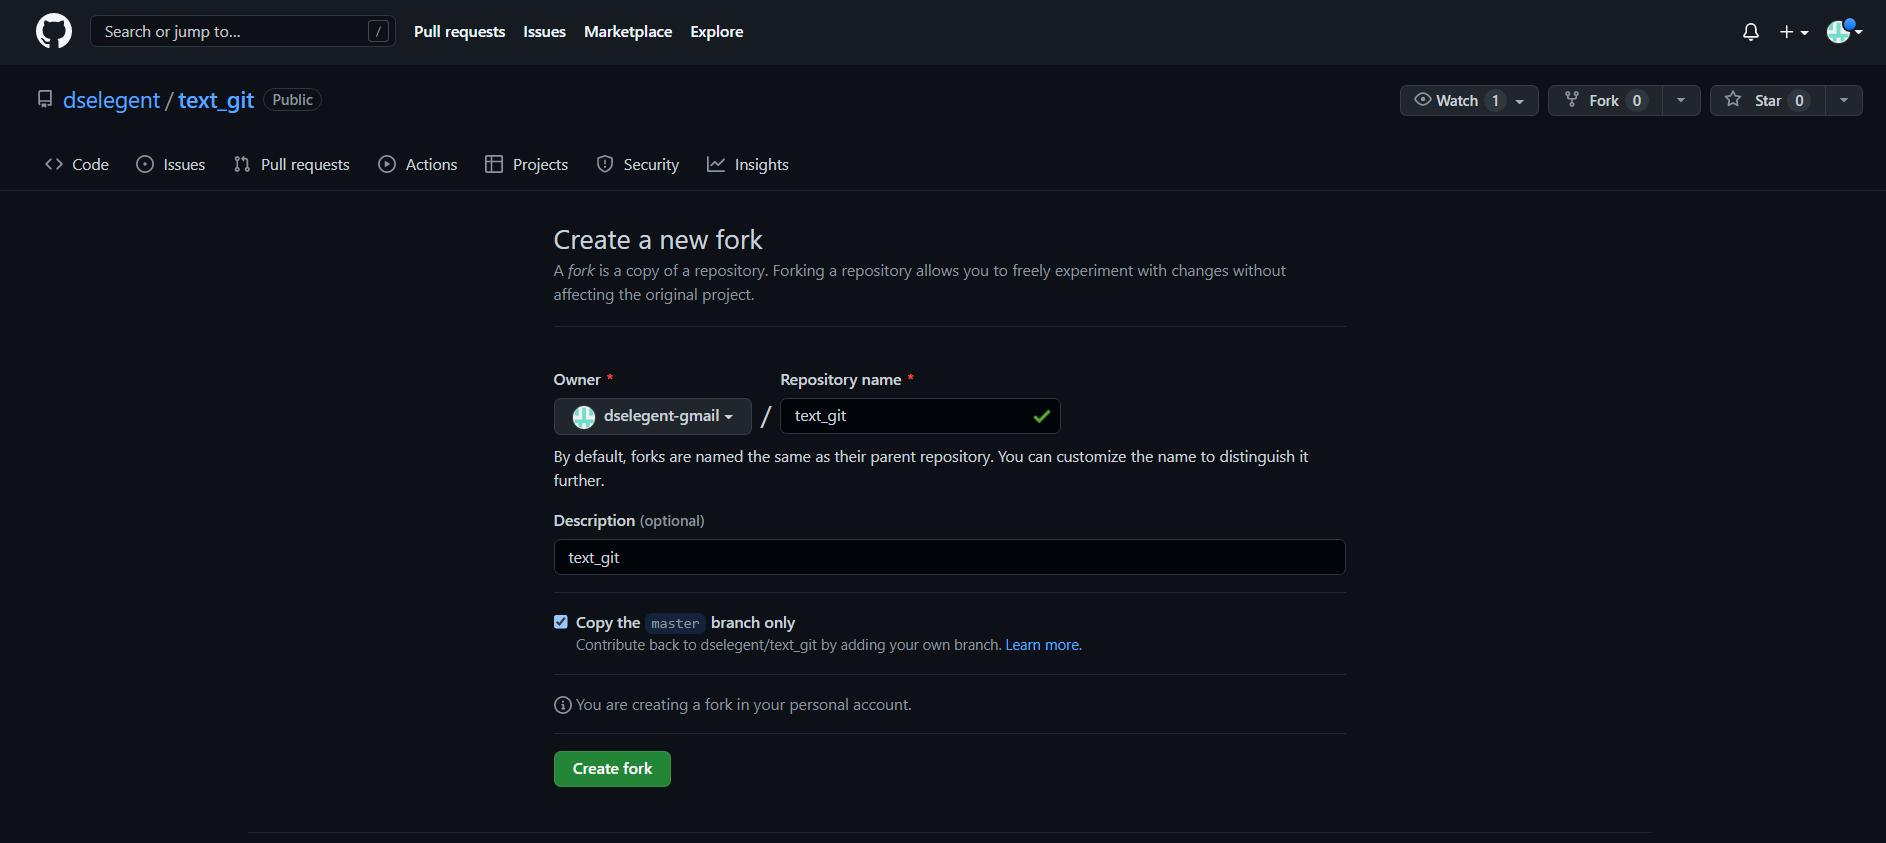1886x843 pixels.
Task: Switch to the Insights tab
Action: [x=748, y=164]
